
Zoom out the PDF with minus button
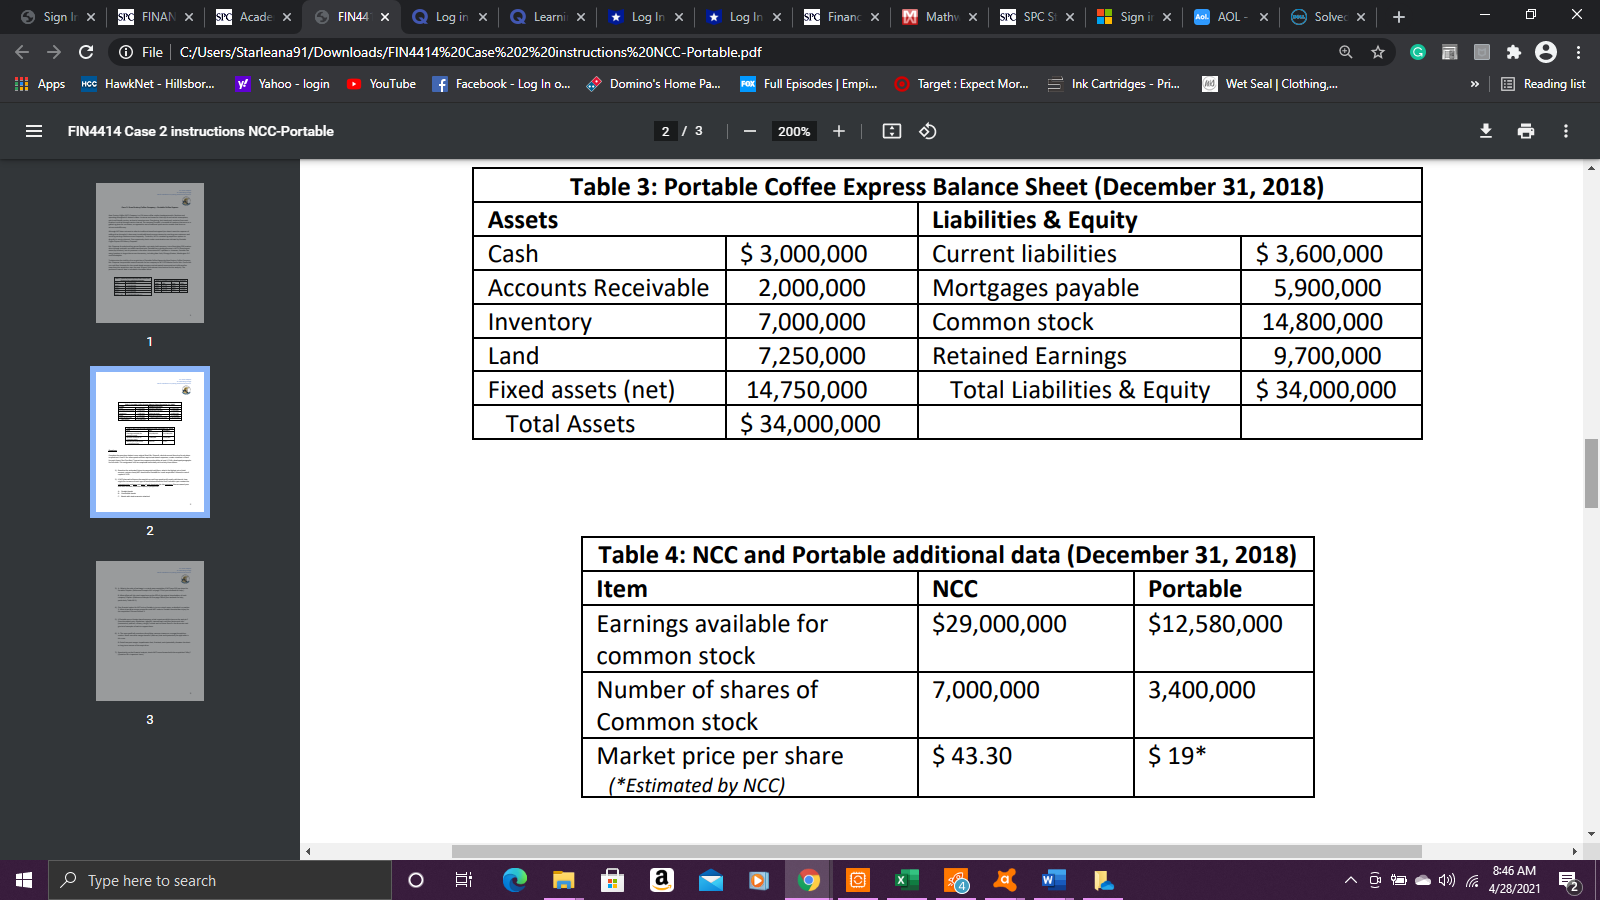tap(749, 131)
